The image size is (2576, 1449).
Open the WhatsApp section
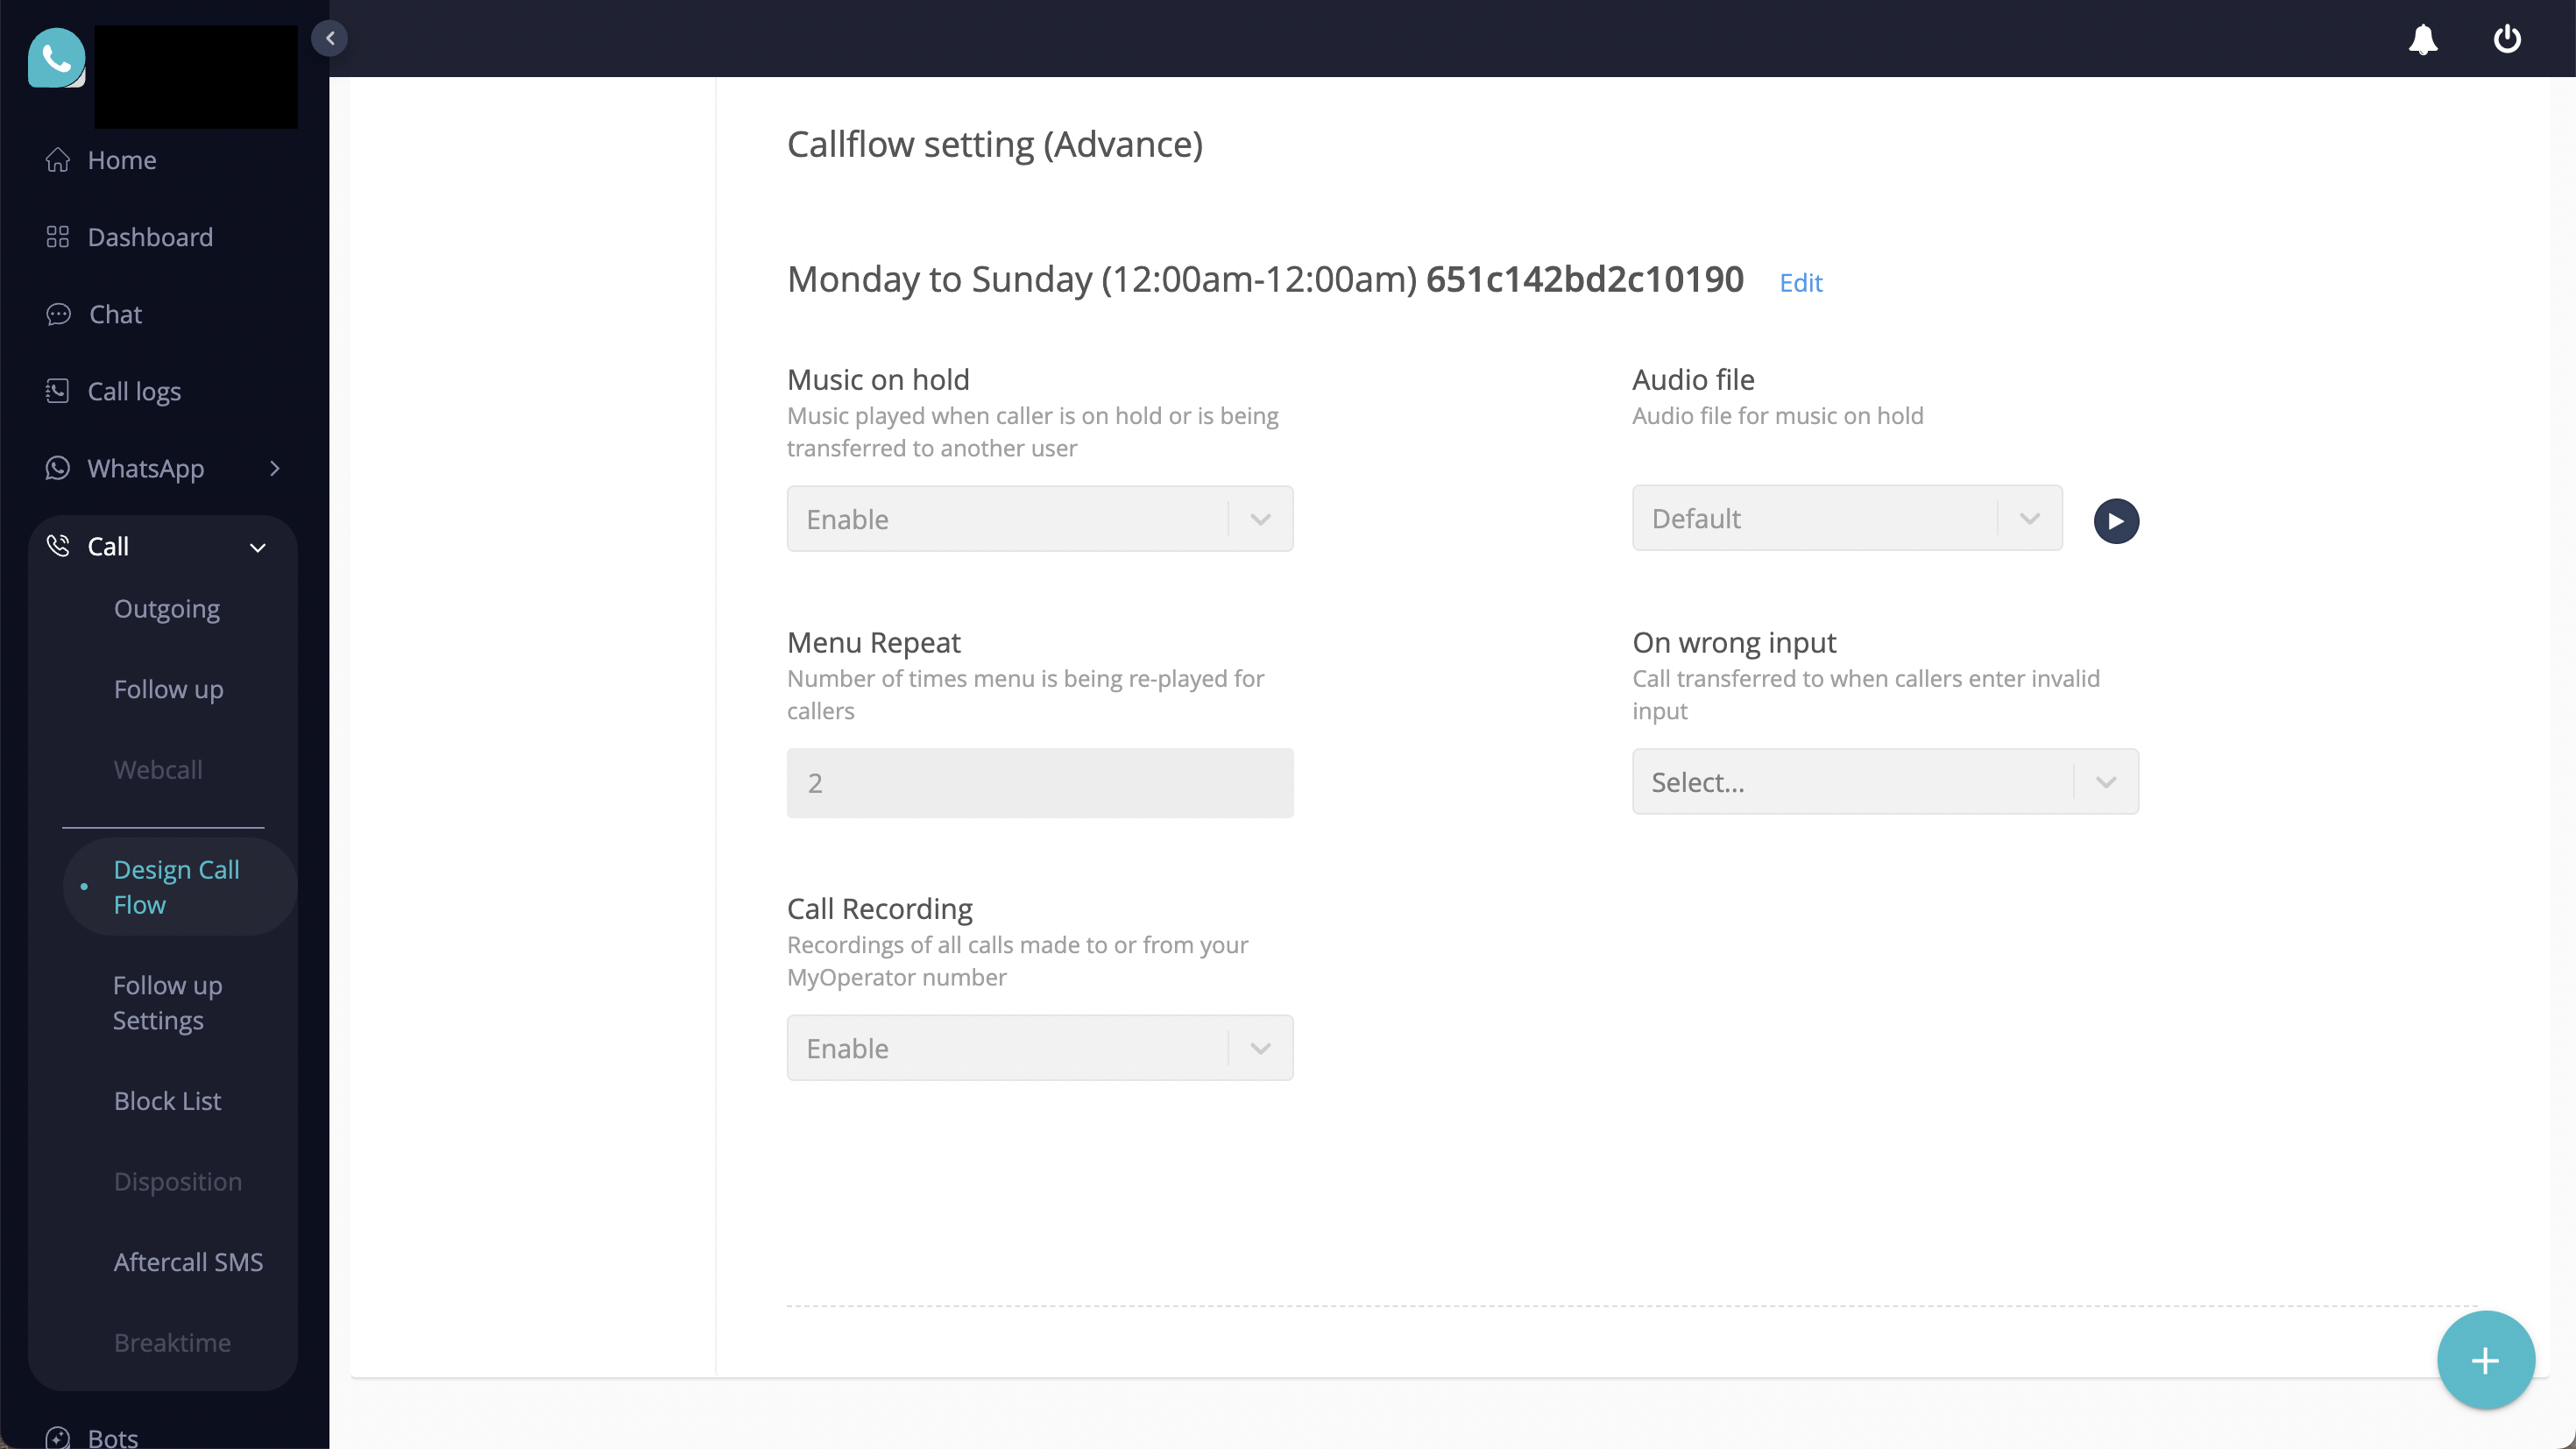pyautogui.click(x=146, y=468)
